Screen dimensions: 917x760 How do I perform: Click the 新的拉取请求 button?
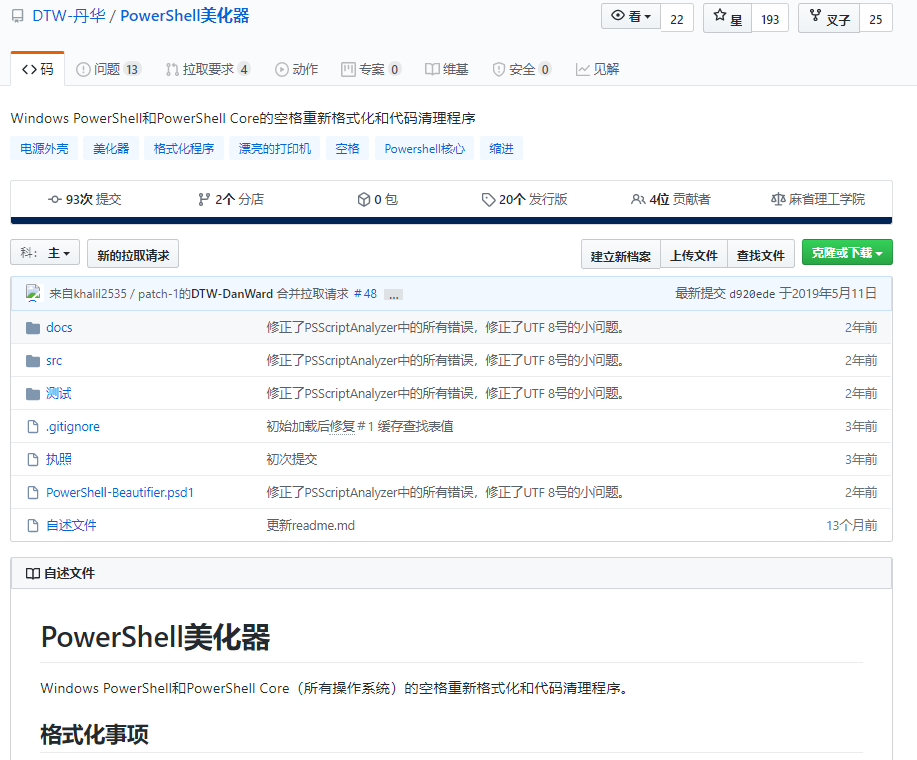(x=133, y=254)
